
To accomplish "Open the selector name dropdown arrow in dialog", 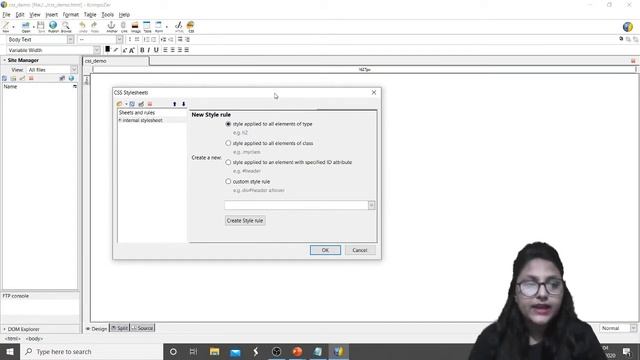I will pyautogui.click(x=371, y=205).
